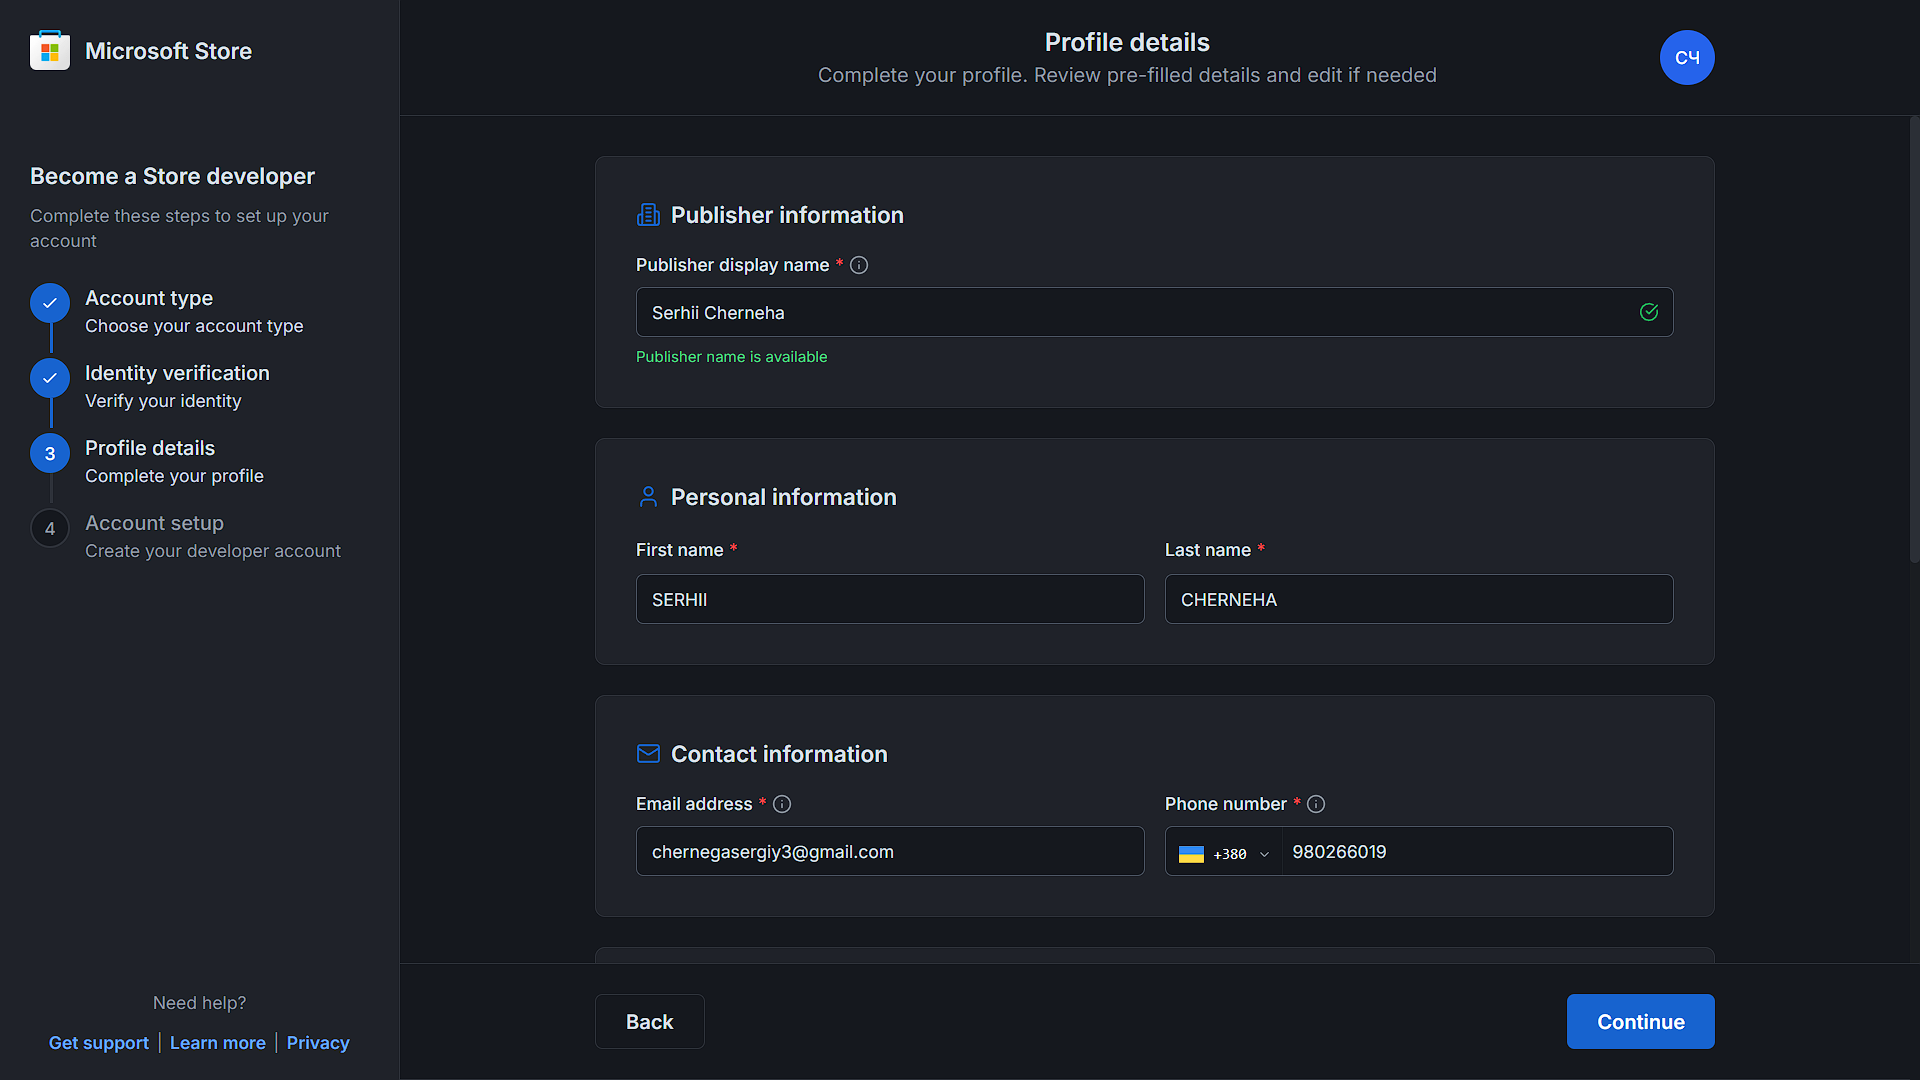Open the Privacy link

pyautogui.click(x=317, y=1042)
